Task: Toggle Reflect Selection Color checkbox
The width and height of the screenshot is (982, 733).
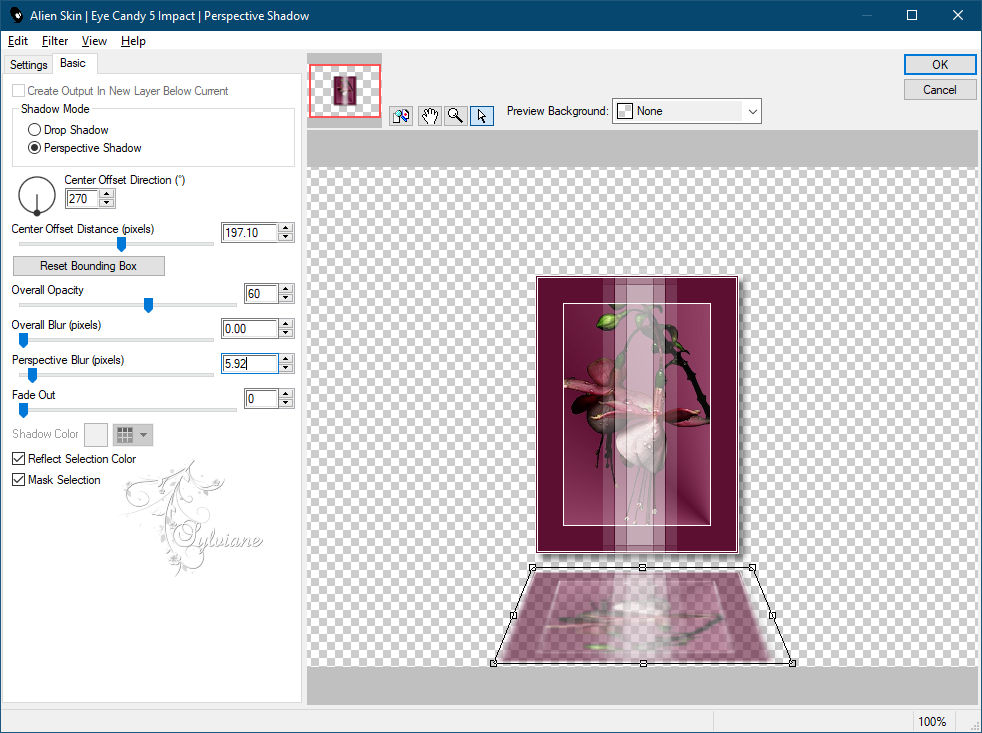Action: pos(19,459)
